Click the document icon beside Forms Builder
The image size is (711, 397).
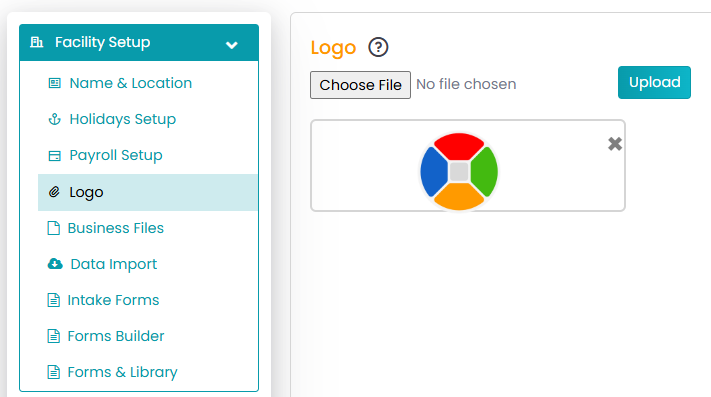(54, 336)
